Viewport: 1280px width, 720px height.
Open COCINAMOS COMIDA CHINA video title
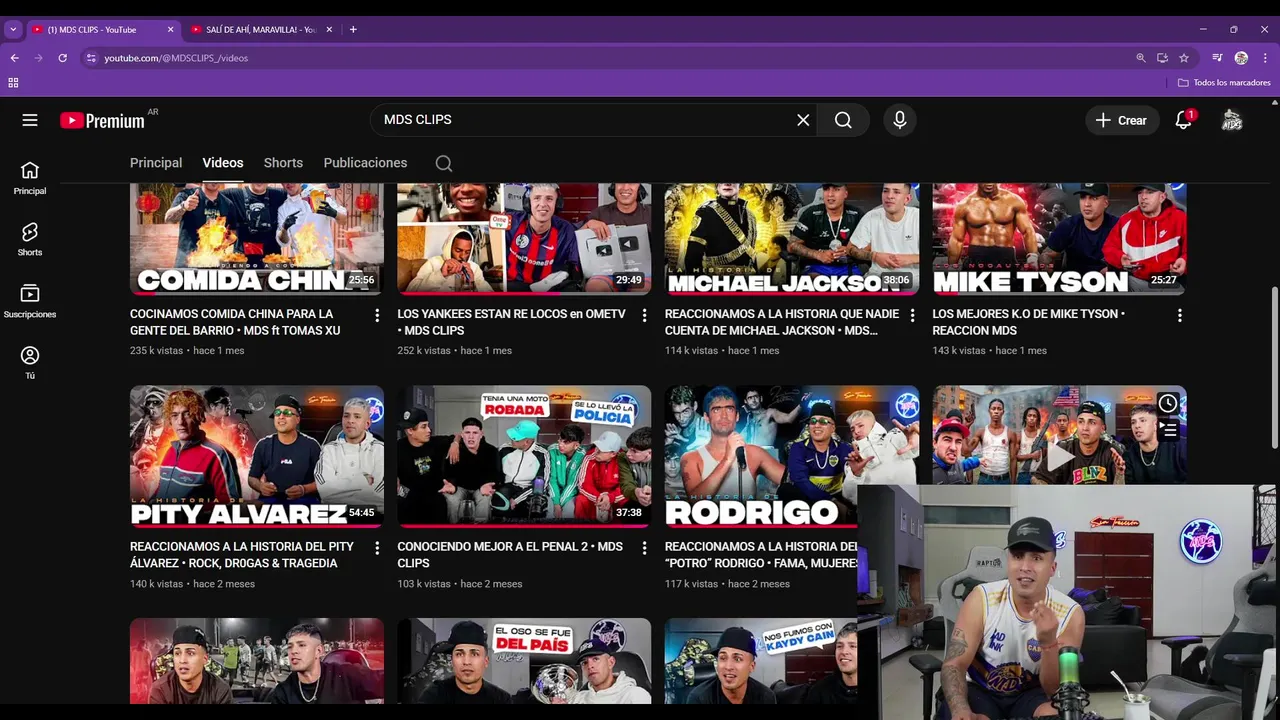pos(236,322)
